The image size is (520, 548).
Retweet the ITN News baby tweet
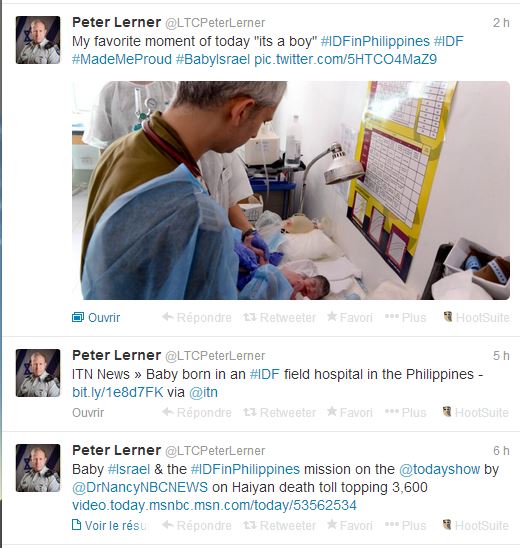(280, 412)
